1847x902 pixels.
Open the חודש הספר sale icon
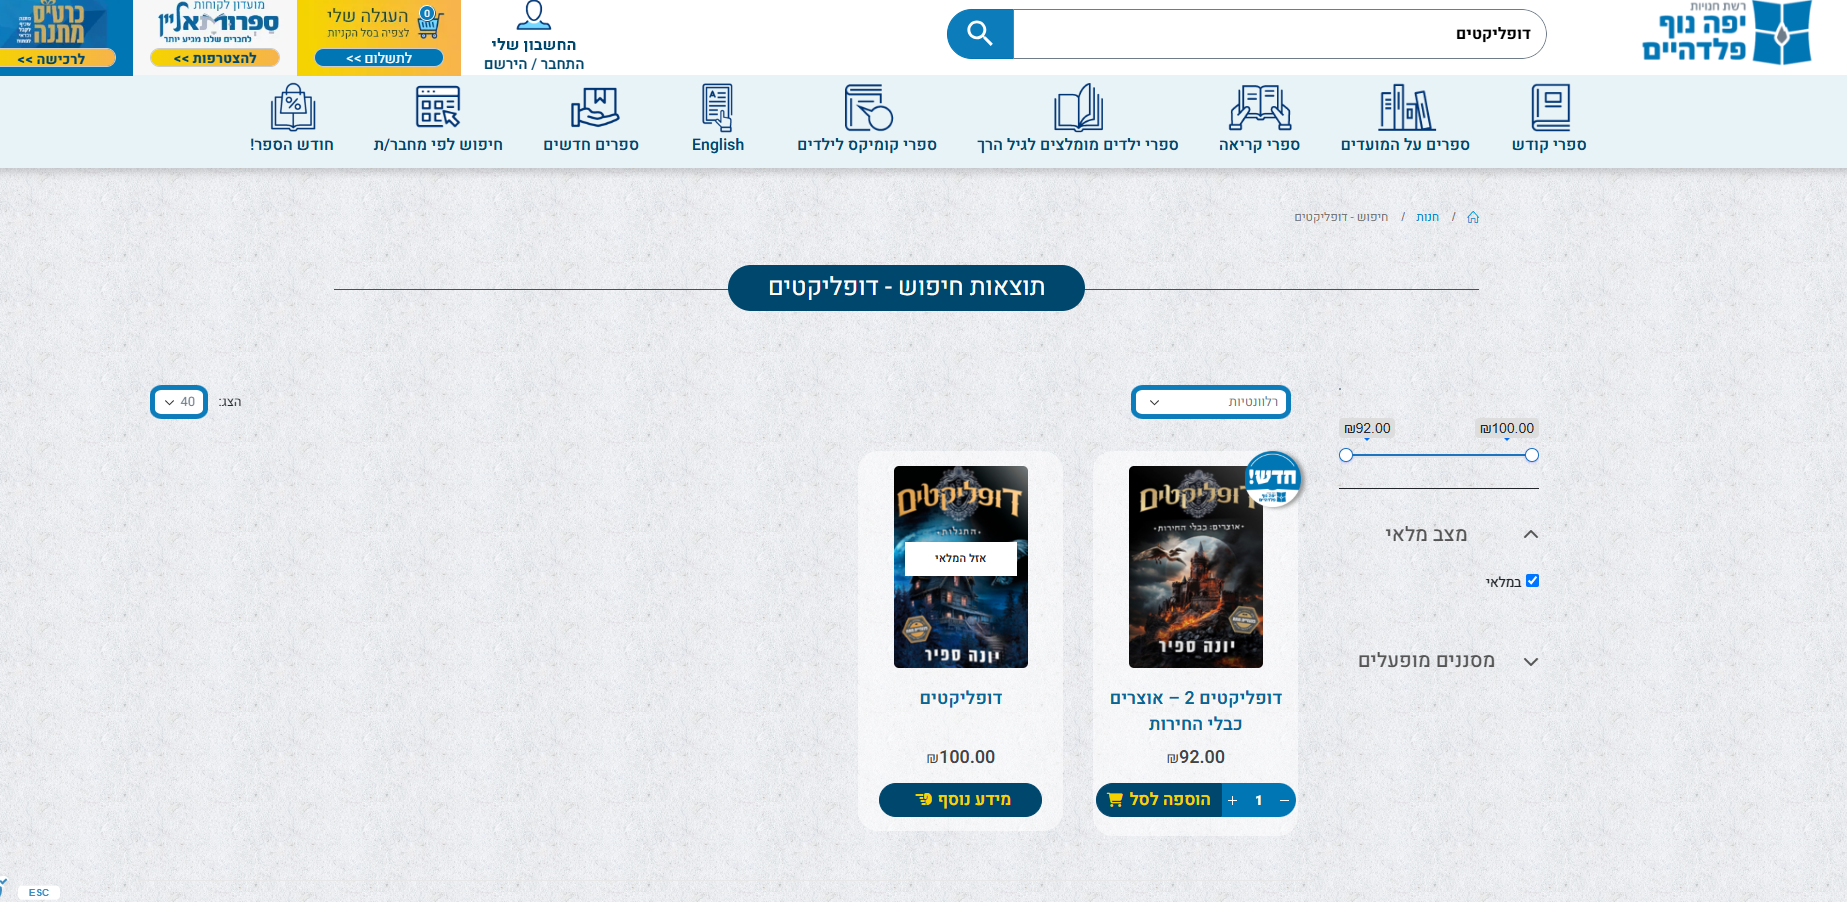[x=292, y=108]
